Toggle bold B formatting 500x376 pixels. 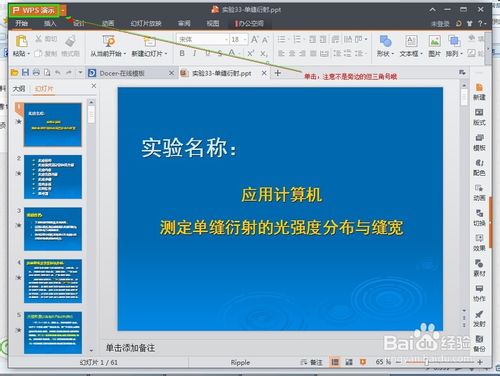pyautogui.click(x=182, y=53)
